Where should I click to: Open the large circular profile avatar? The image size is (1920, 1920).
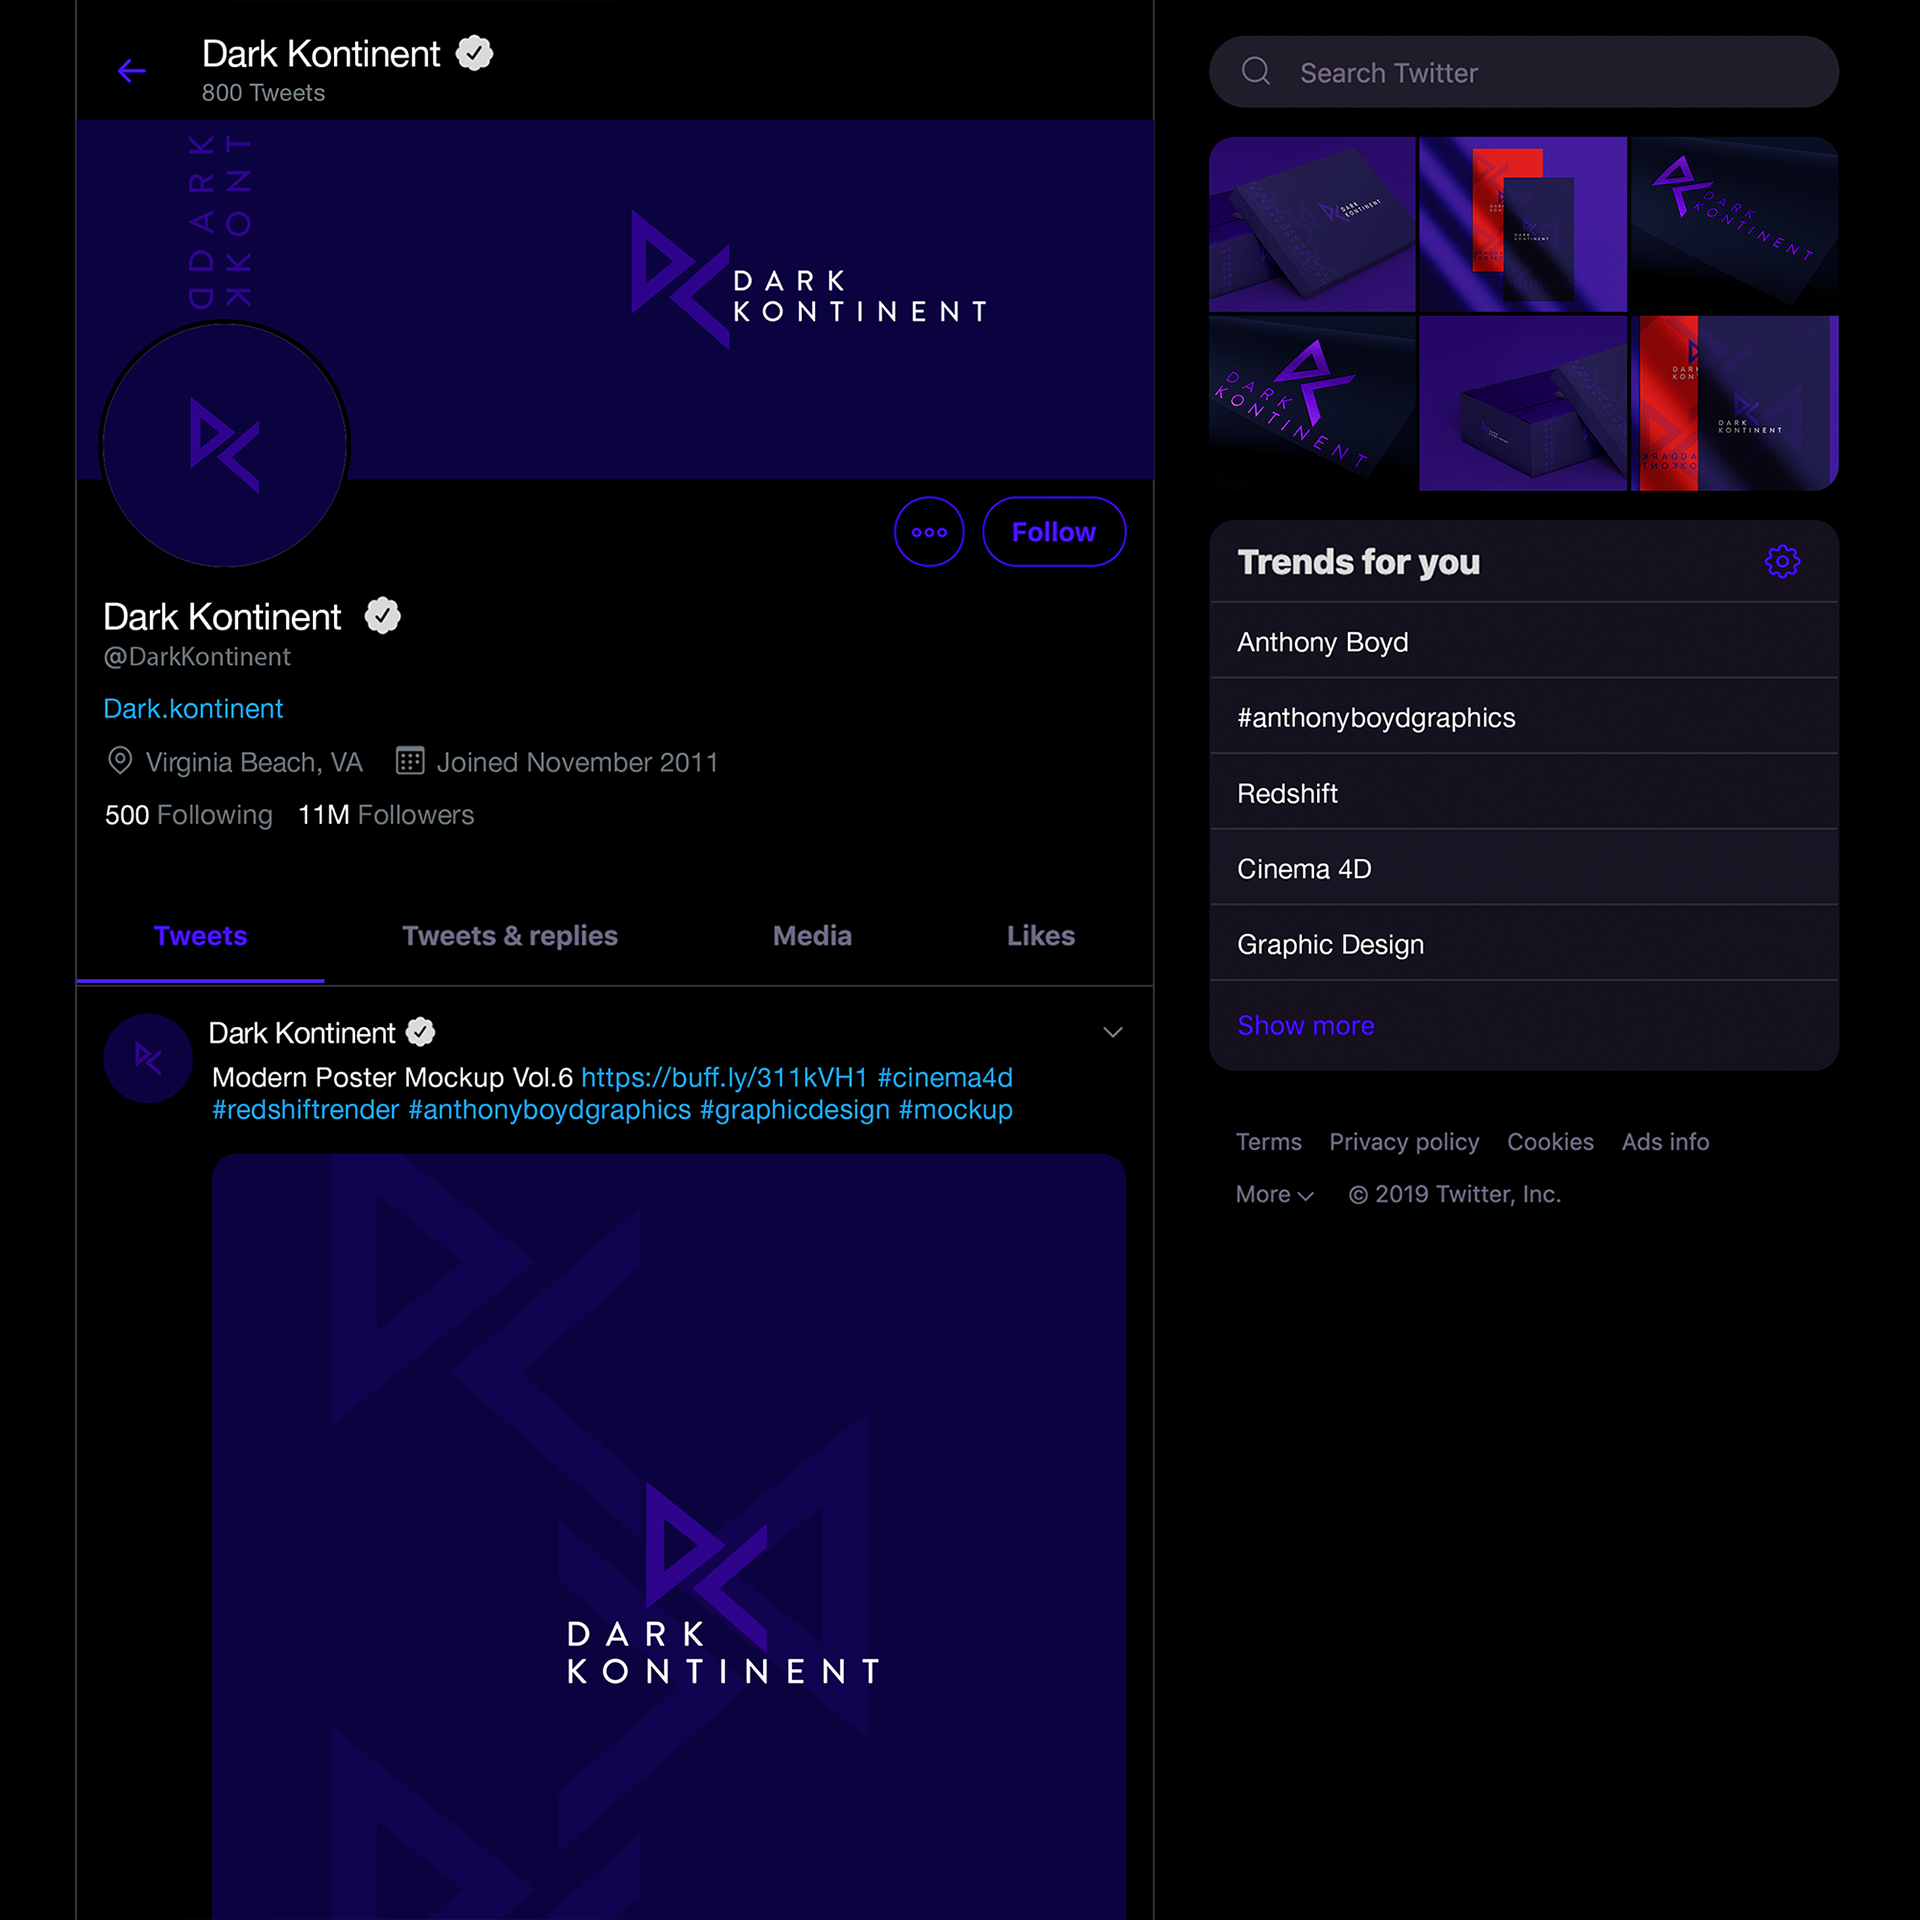[225, 445]
